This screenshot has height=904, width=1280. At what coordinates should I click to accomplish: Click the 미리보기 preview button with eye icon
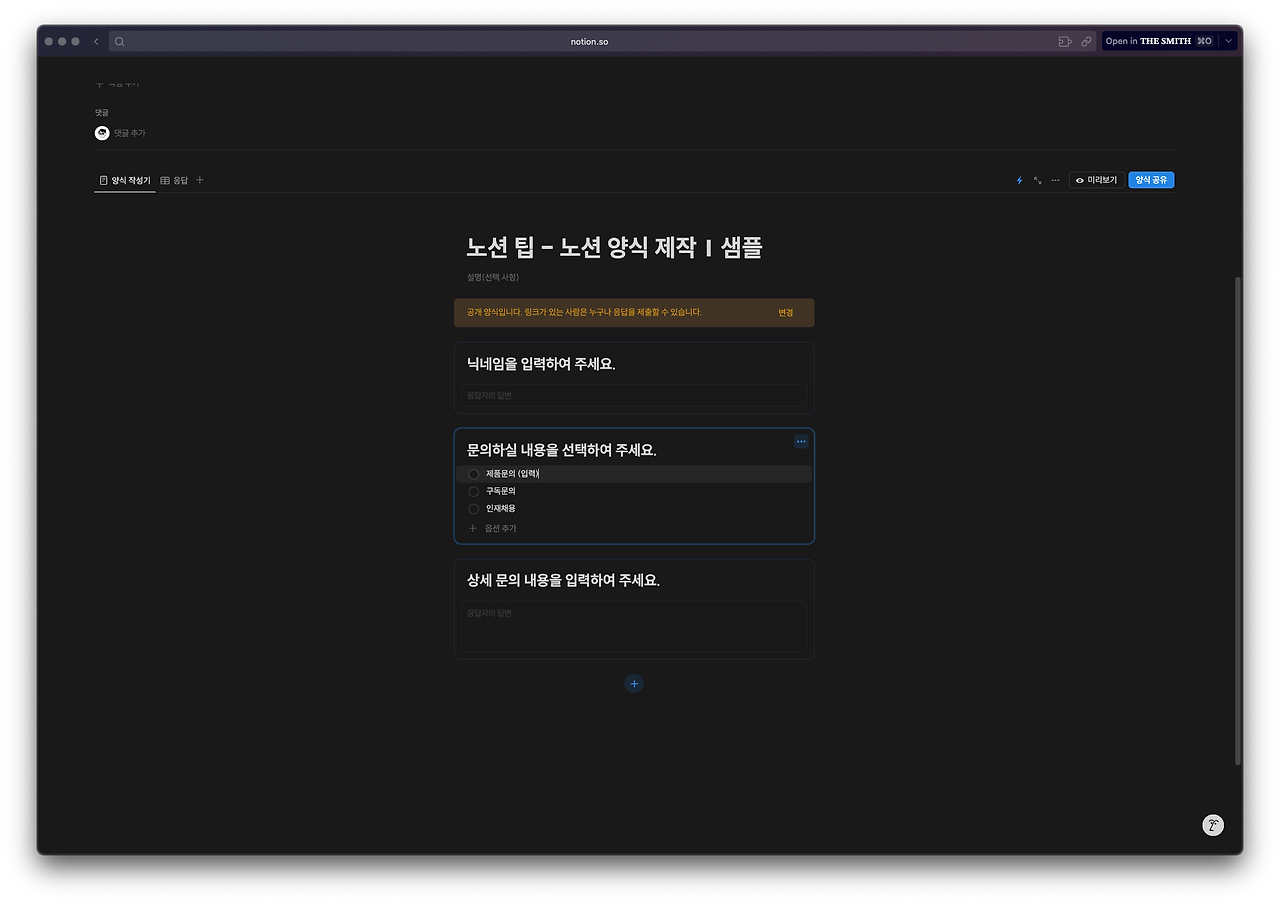pyautogui.click(x=1096, y=180)
